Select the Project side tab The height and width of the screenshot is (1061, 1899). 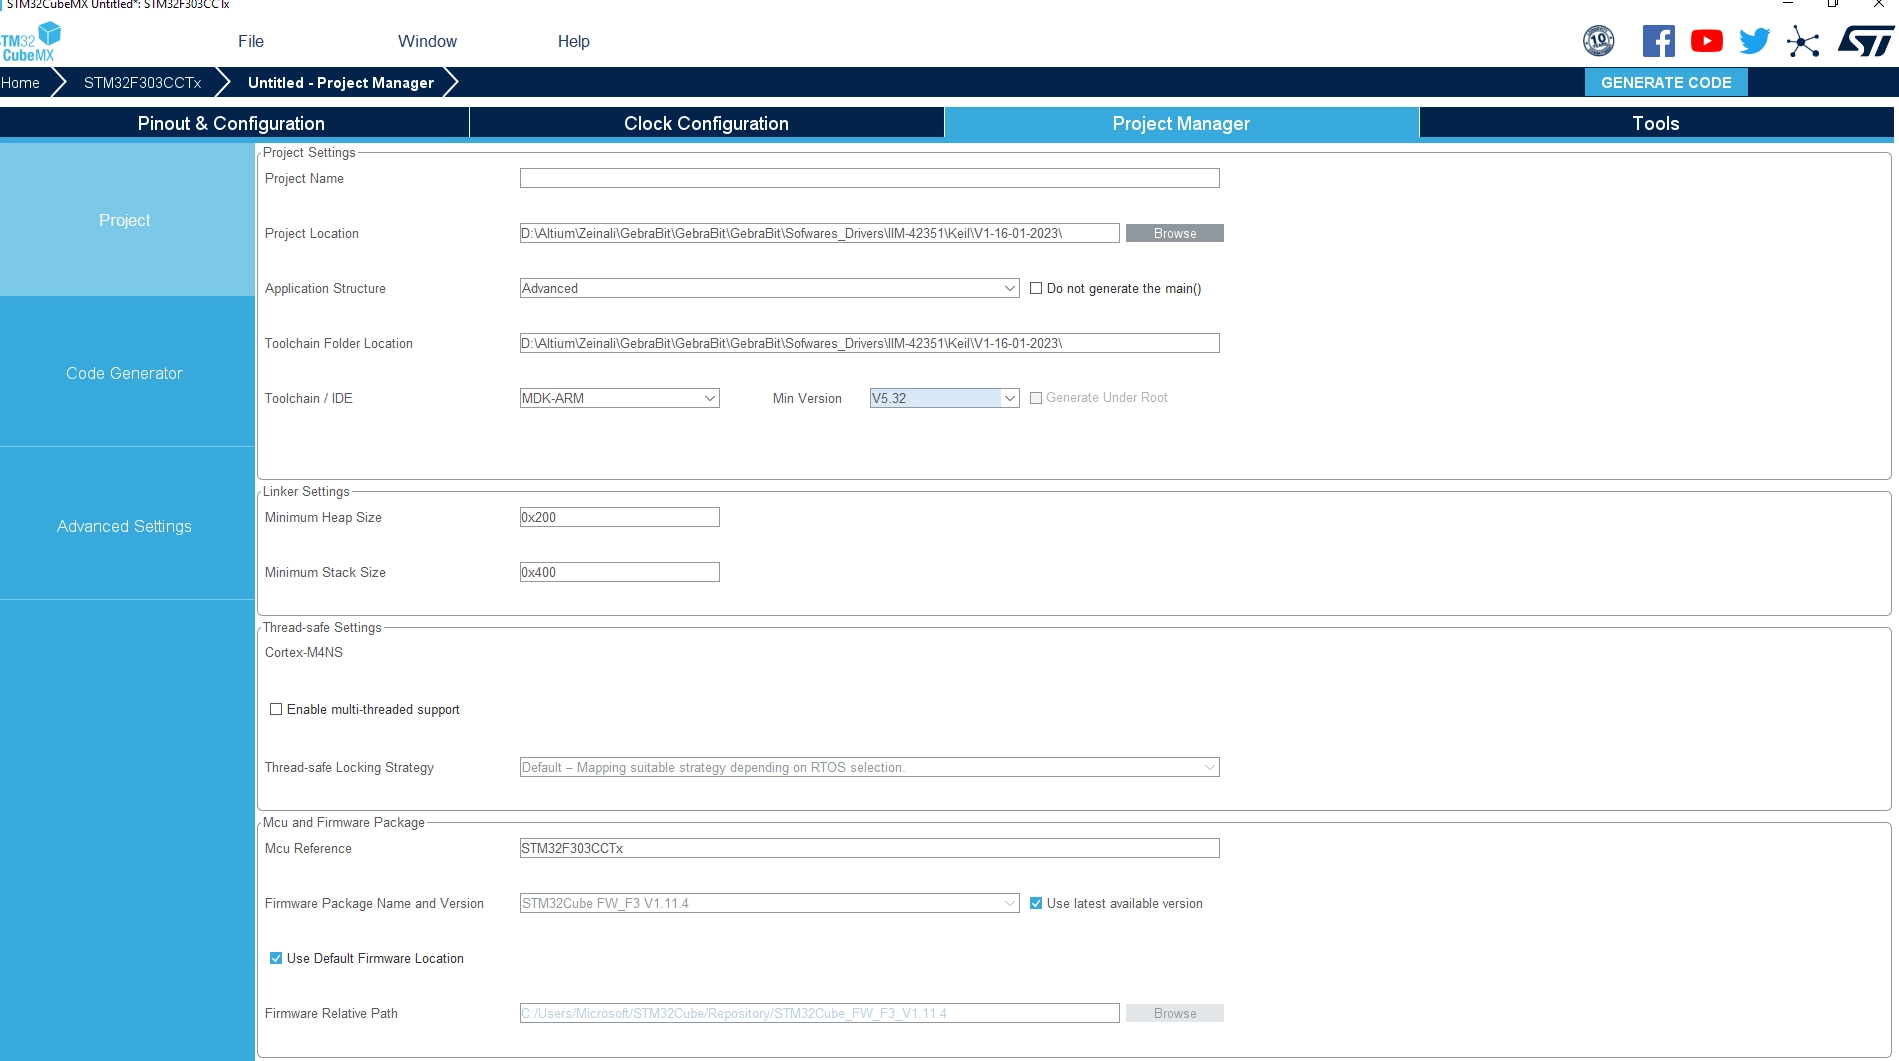click(127, 220)
